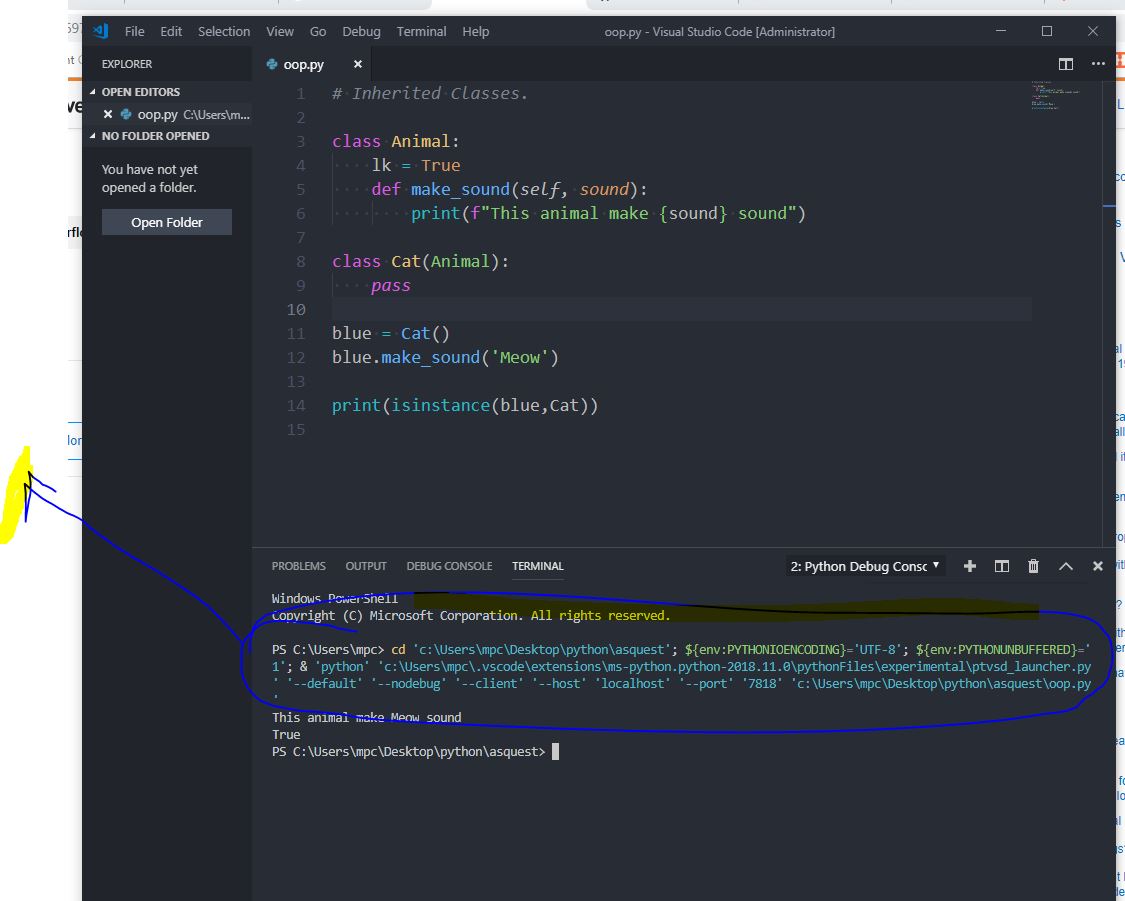1125x901 pixels.
Task: Open the Terminal menu
Action: 421,31
